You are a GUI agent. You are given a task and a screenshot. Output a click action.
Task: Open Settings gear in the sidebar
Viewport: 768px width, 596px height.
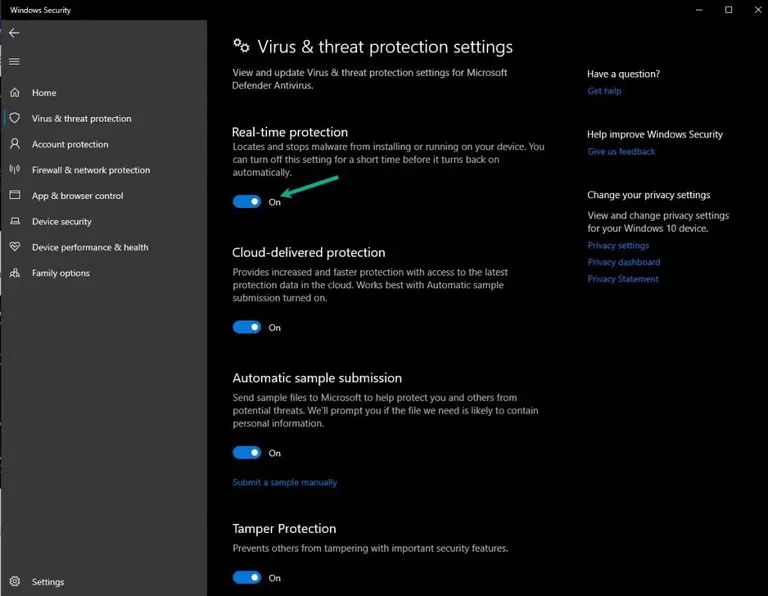pyautogui.click(x=15, y=581)
